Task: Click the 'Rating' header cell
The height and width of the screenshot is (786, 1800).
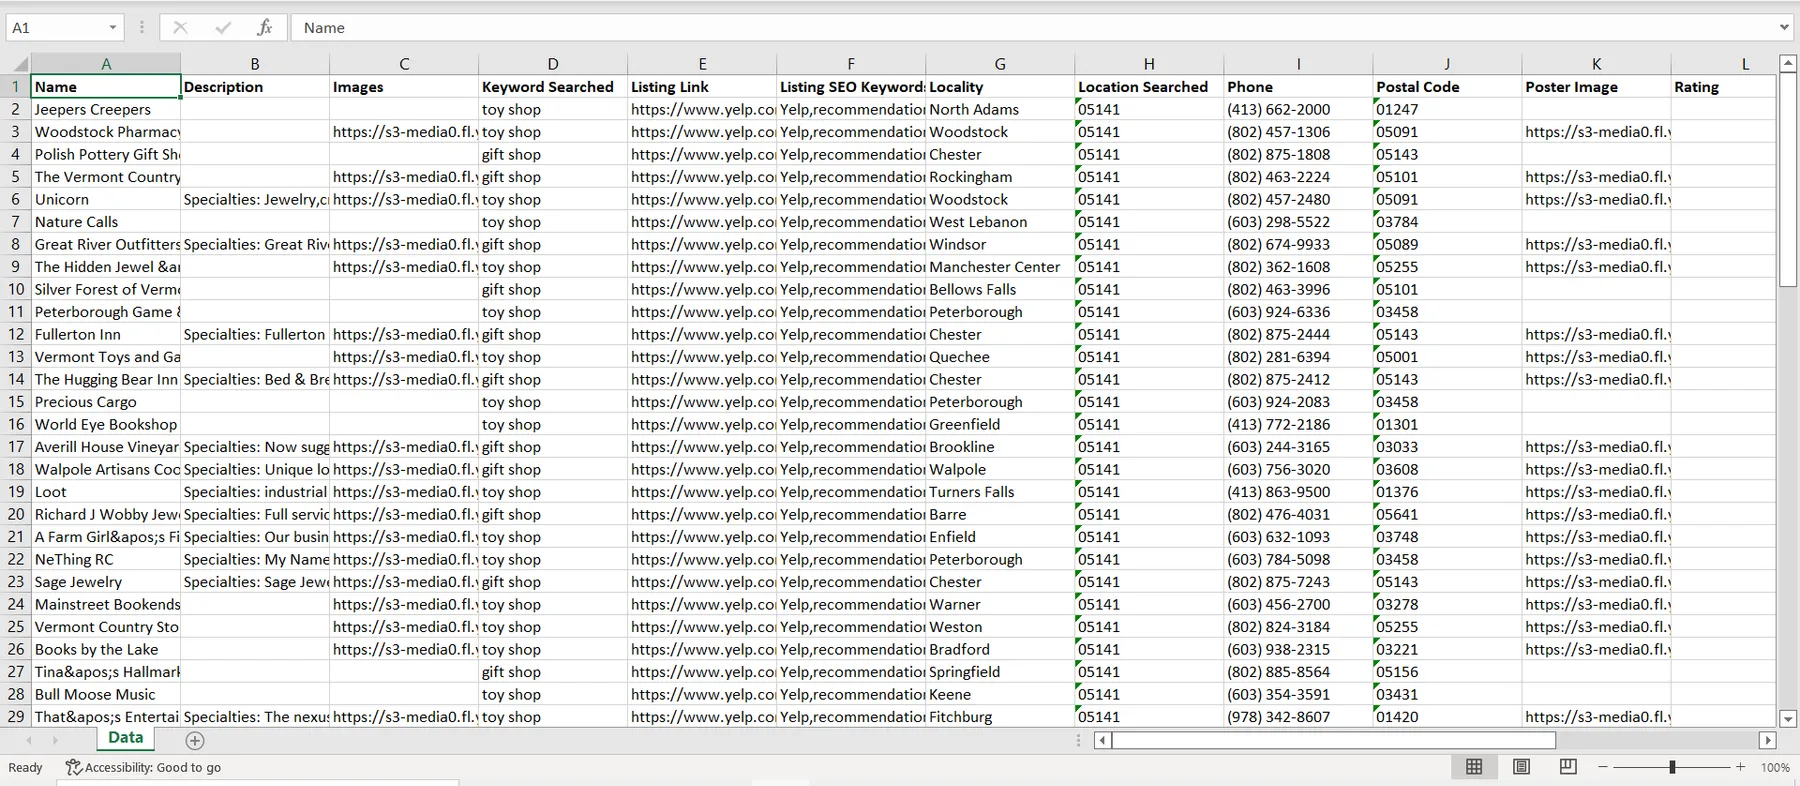Action: coord(1723,87)
